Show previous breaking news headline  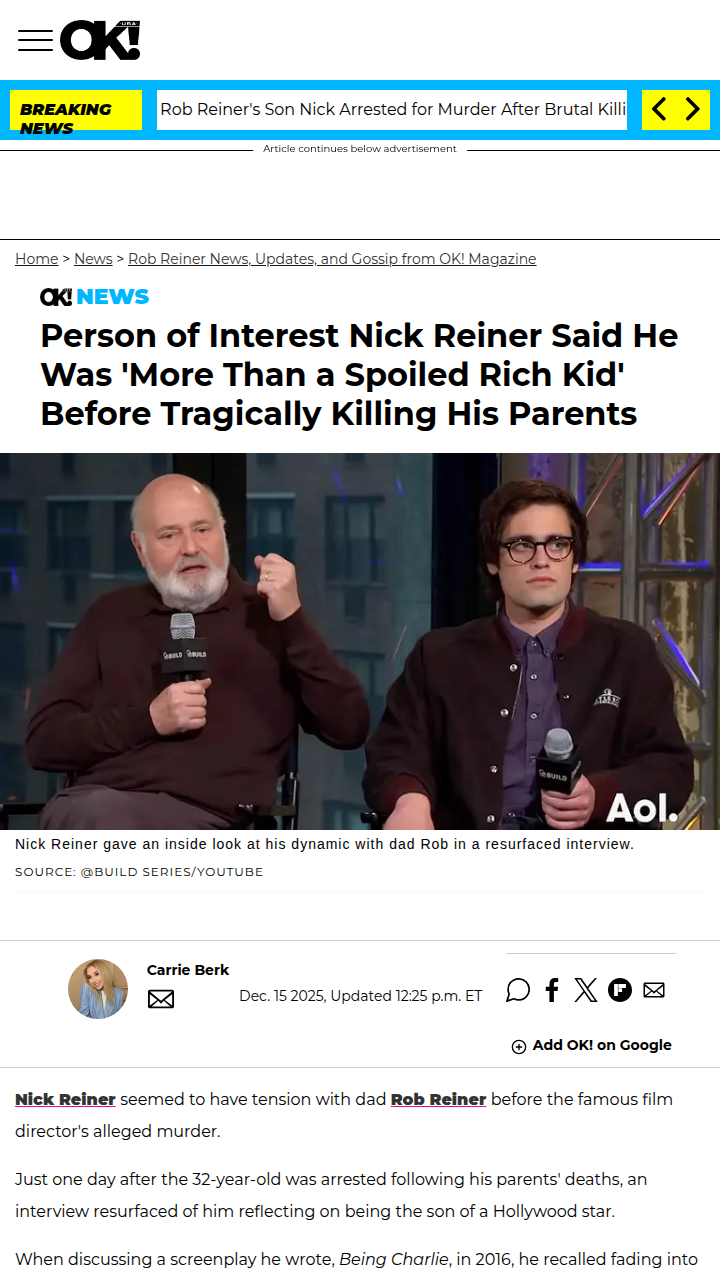click(x=659, y=110)
